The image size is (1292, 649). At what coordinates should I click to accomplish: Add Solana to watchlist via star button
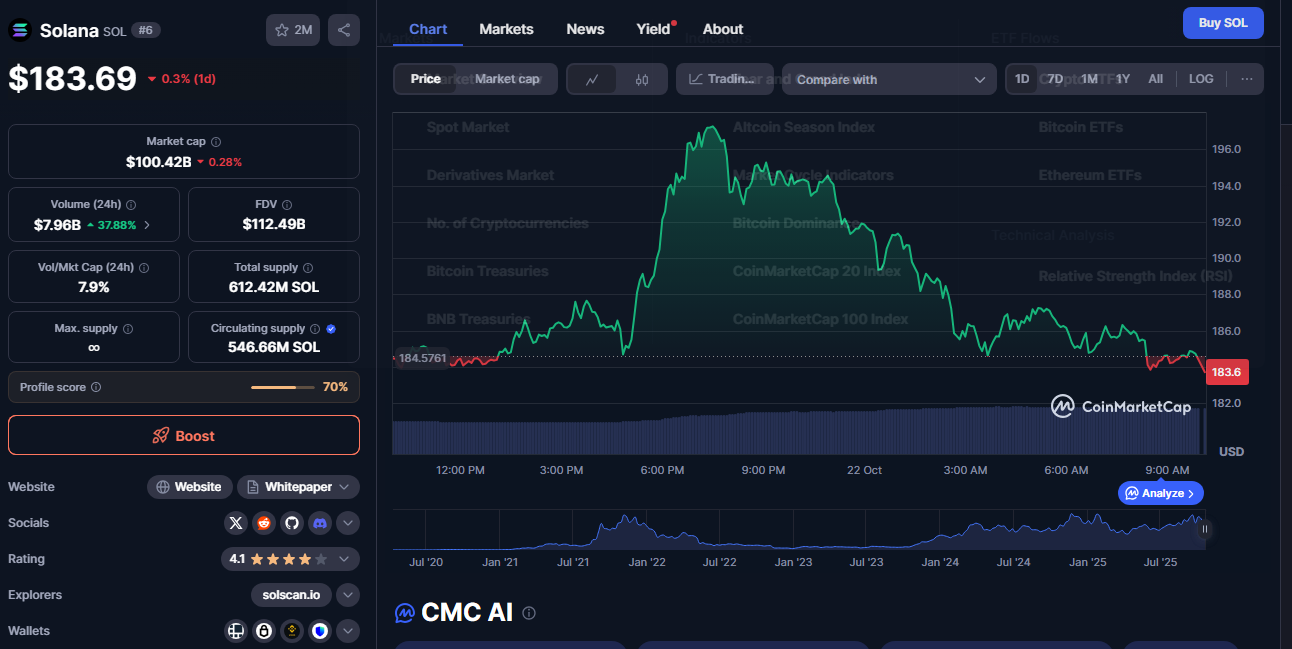pos(293,30)
